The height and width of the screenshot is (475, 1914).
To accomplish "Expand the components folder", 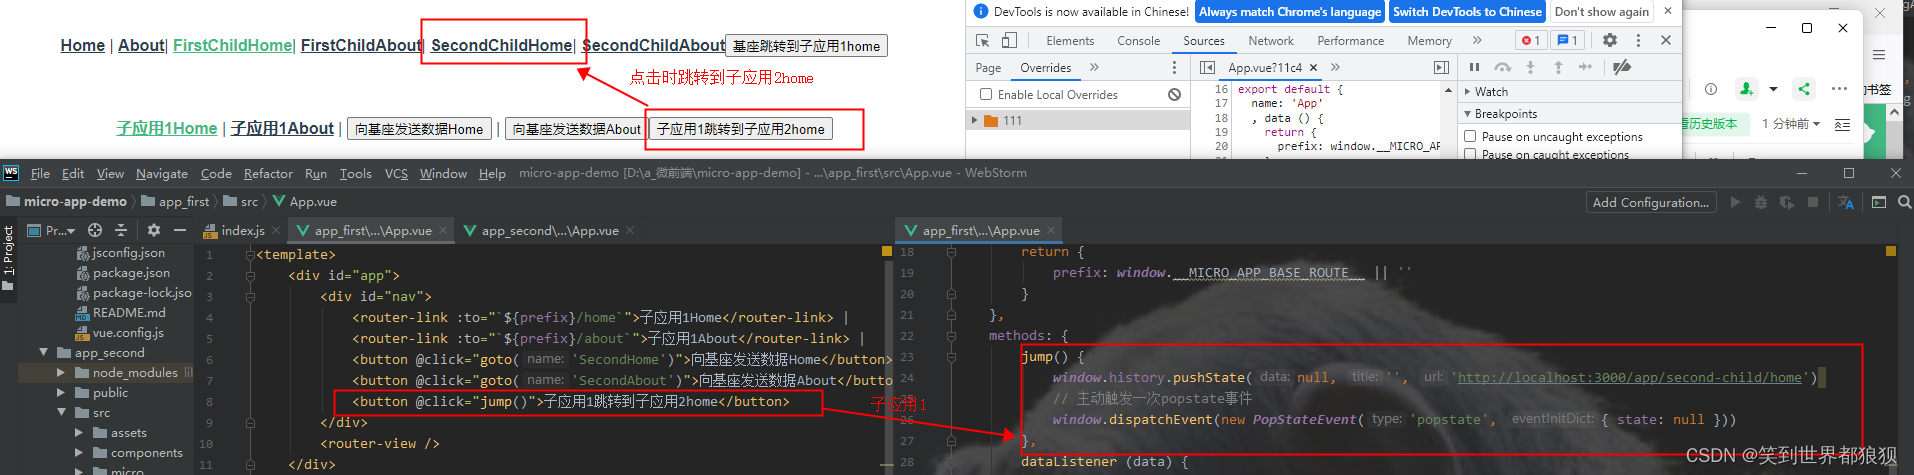I will 79,452.
